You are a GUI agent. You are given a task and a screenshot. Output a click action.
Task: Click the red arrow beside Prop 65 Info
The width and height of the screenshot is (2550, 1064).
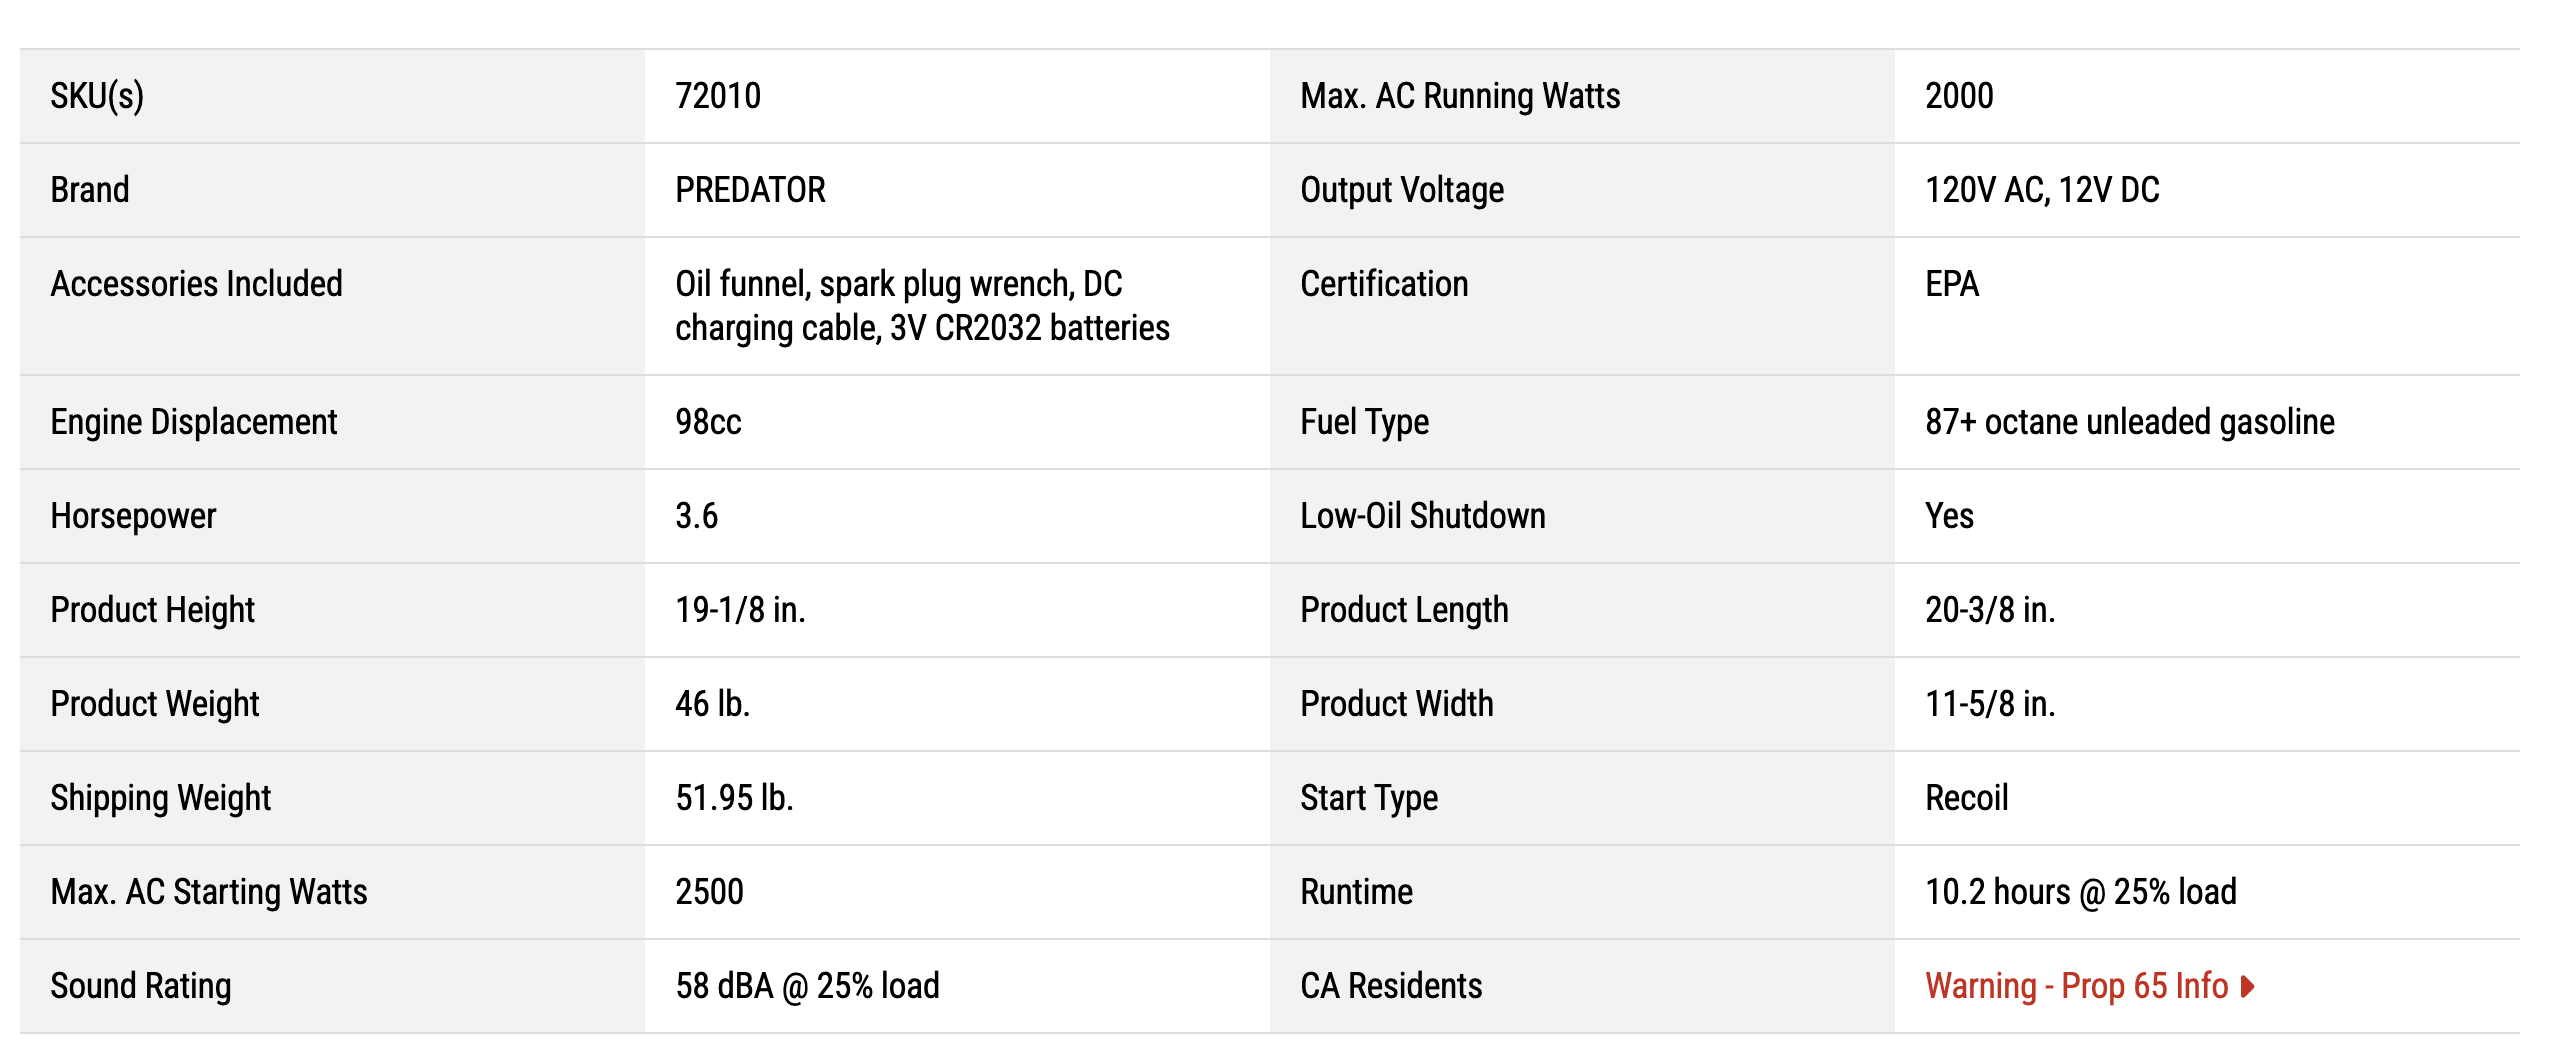pos(2247,987)
